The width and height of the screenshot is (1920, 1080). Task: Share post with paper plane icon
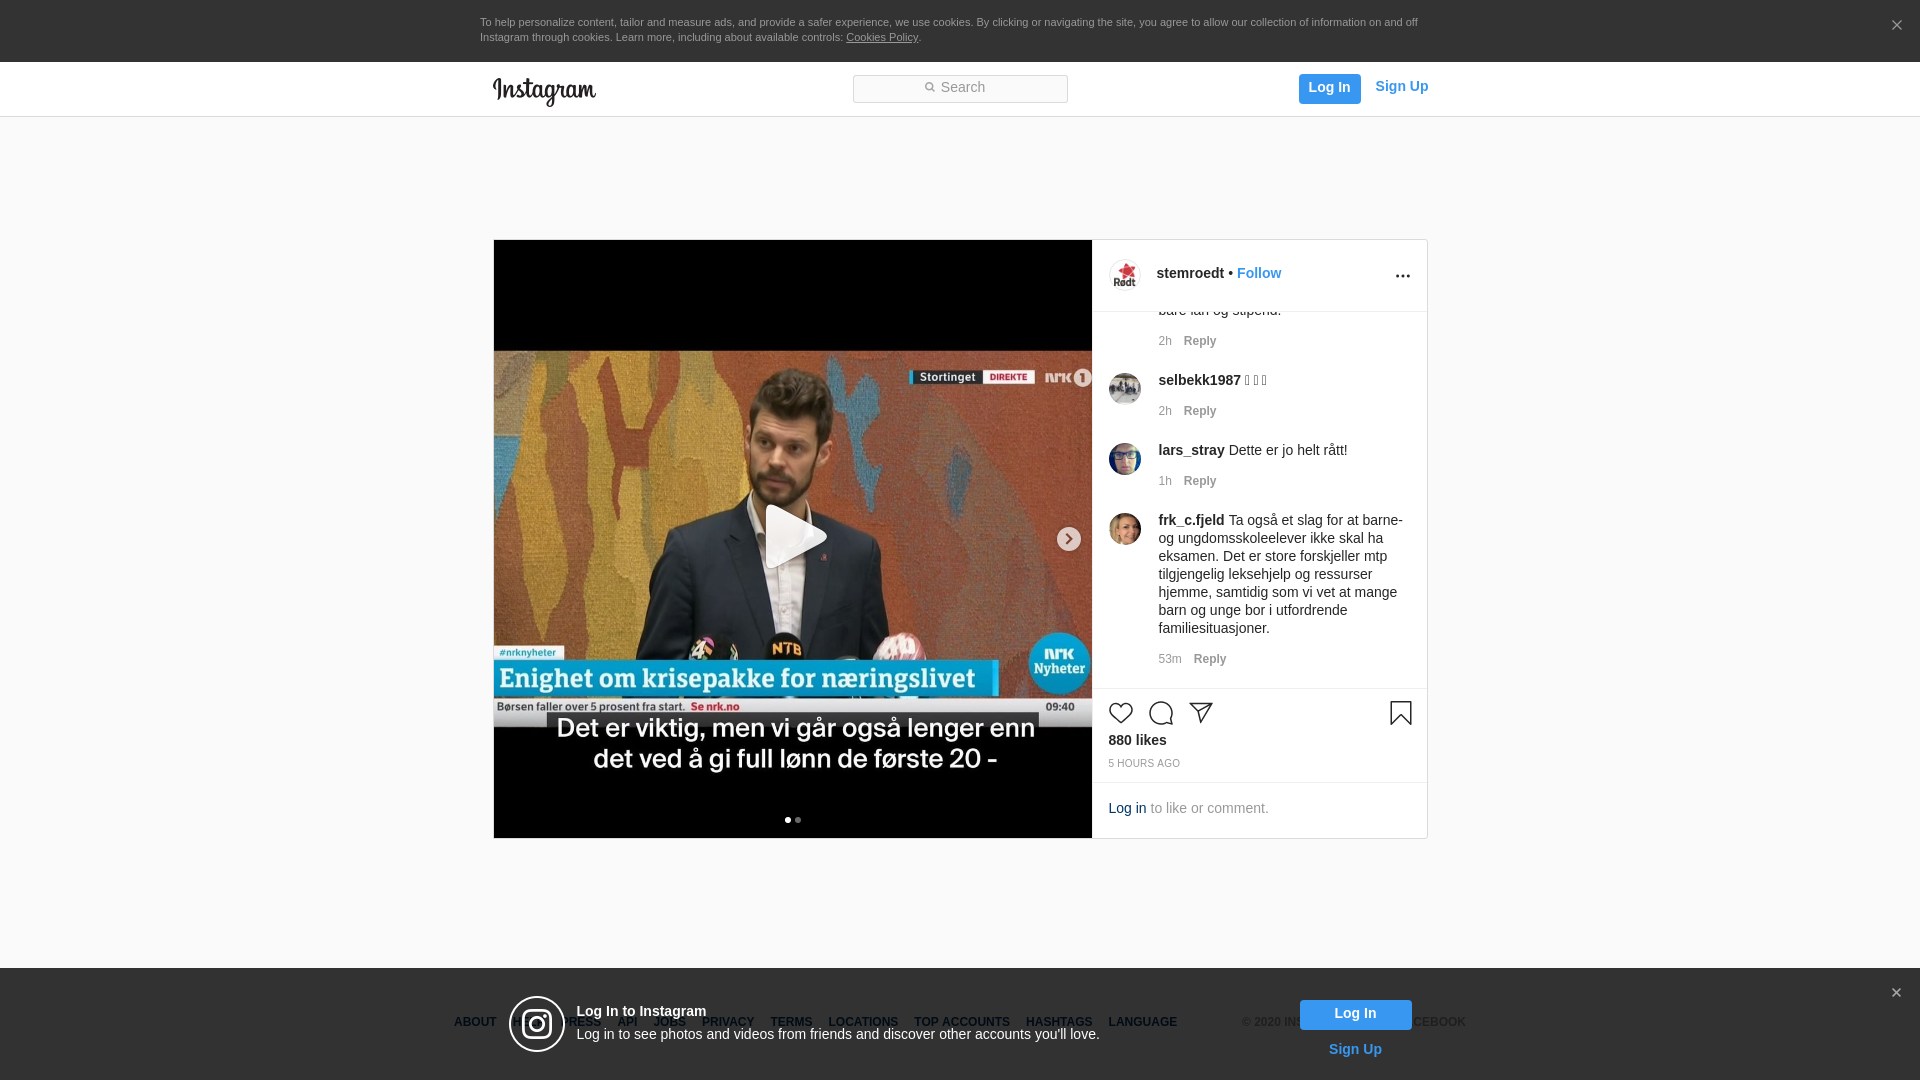tap(1201, 713)
